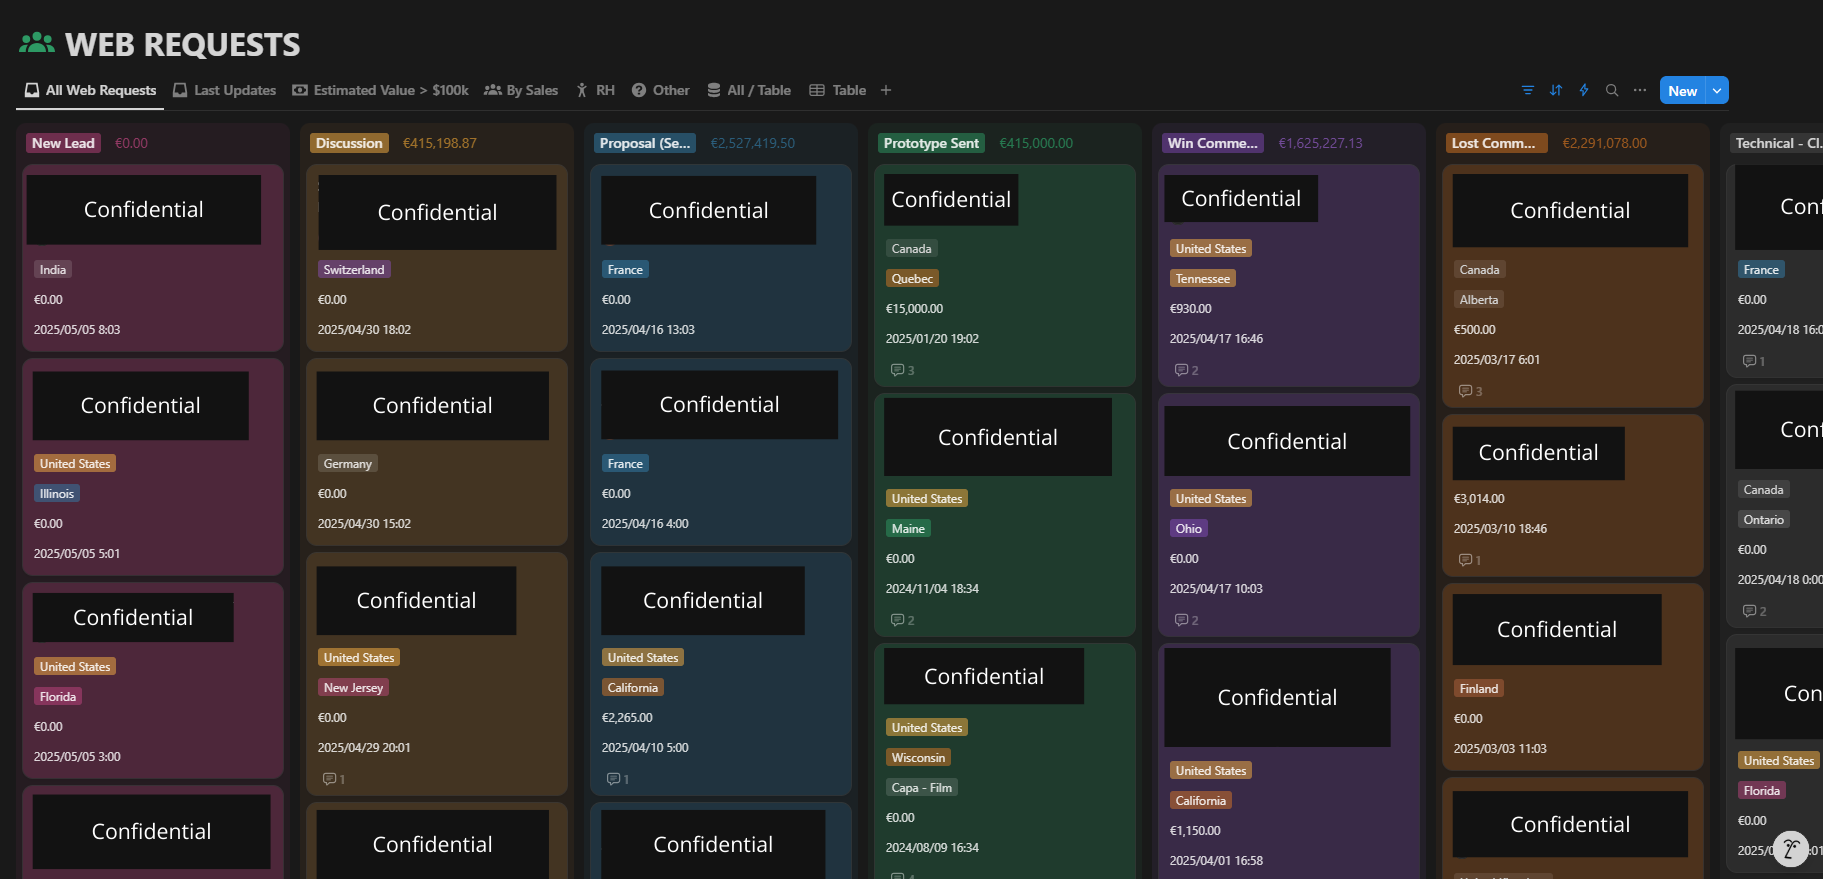The width and height of the screenshot is (1823, 879).
Task: Open the floating help assistant icon
Action: (x=1790, y=850)
